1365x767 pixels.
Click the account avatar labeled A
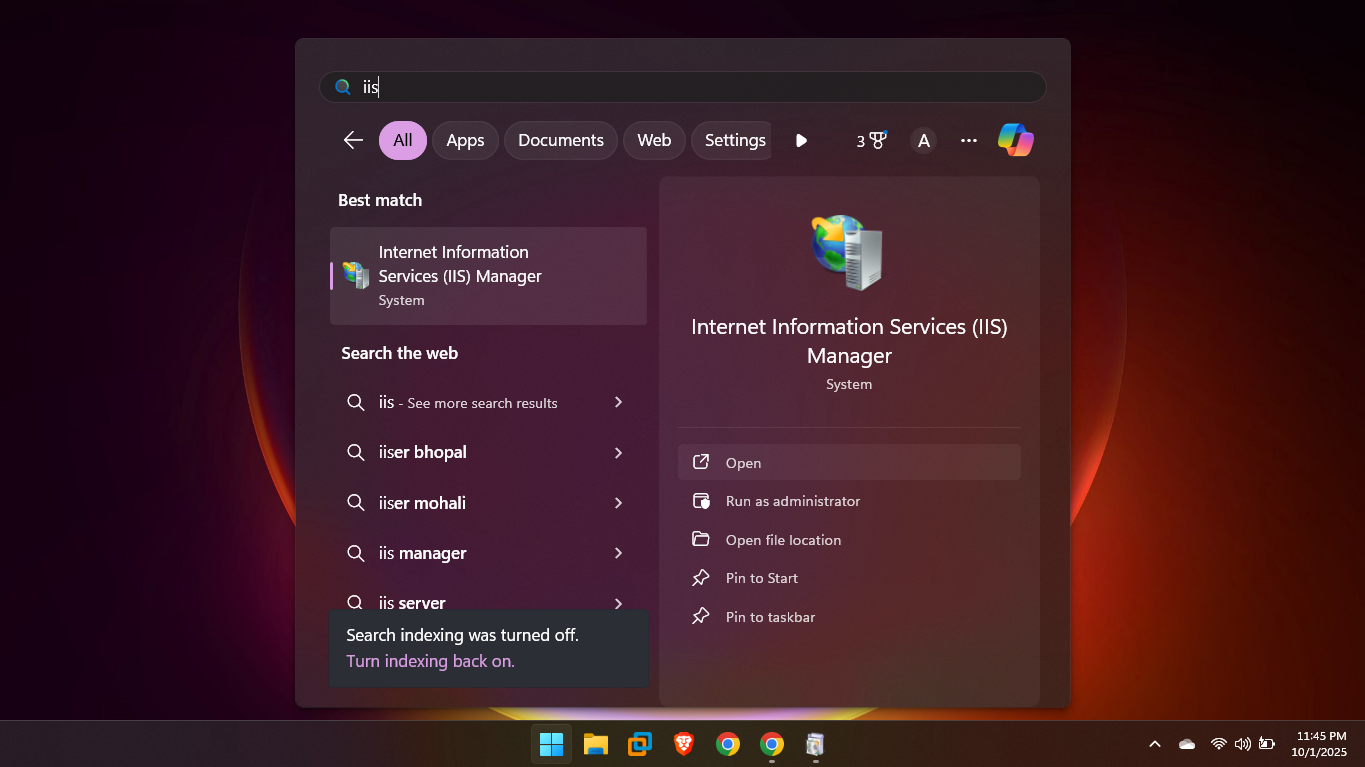[924, 140]
